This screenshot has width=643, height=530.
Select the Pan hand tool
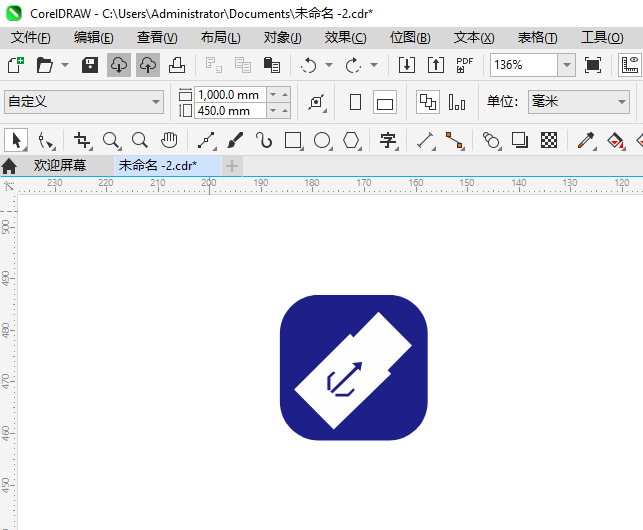point(169,140)
